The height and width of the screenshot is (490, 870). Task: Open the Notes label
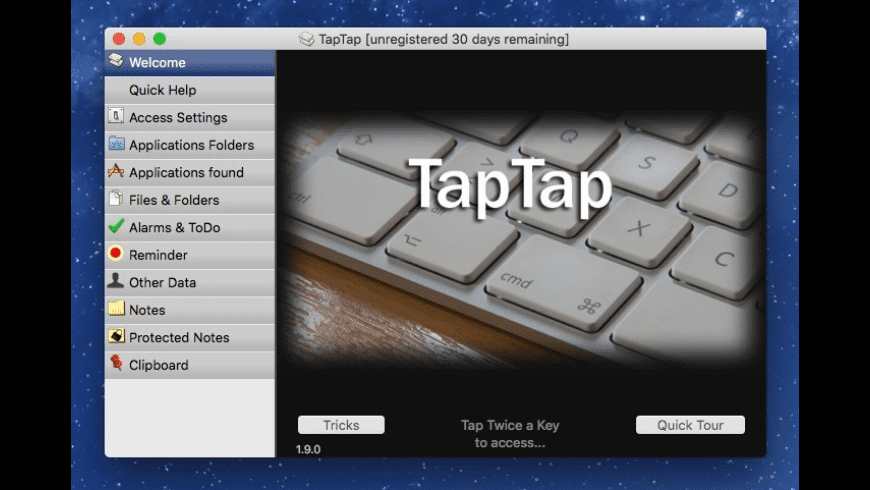click(147, 310)
